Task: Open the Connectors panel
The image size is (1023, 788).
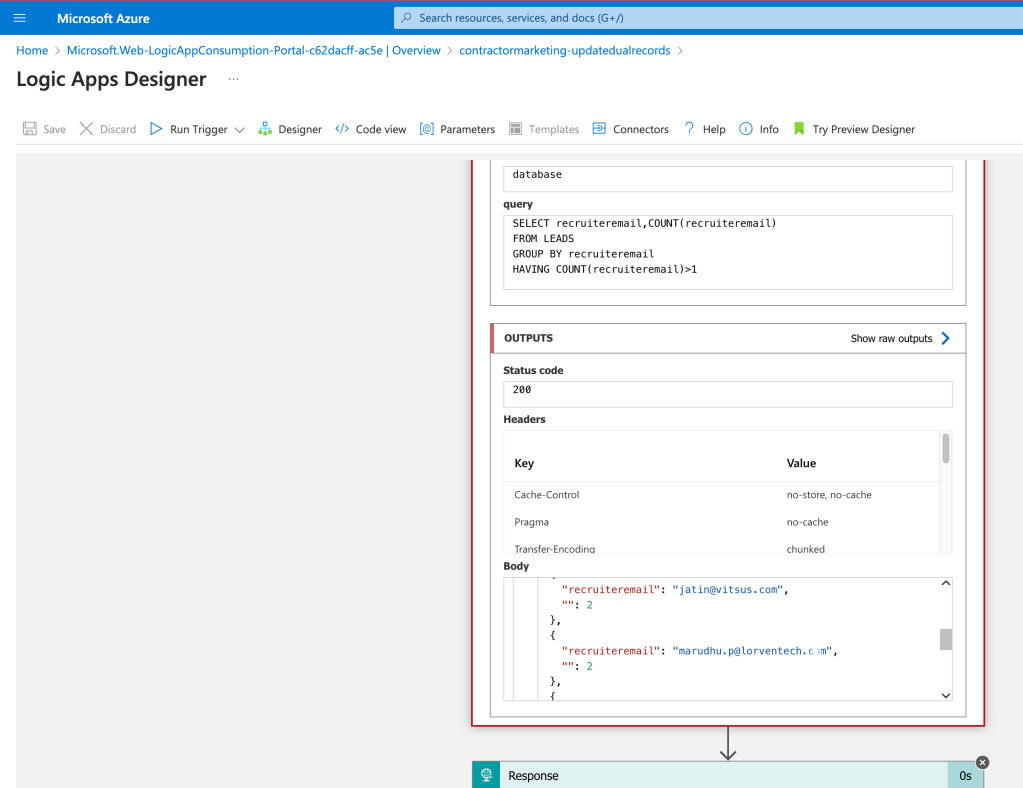Action: click(x=631, y=129)
